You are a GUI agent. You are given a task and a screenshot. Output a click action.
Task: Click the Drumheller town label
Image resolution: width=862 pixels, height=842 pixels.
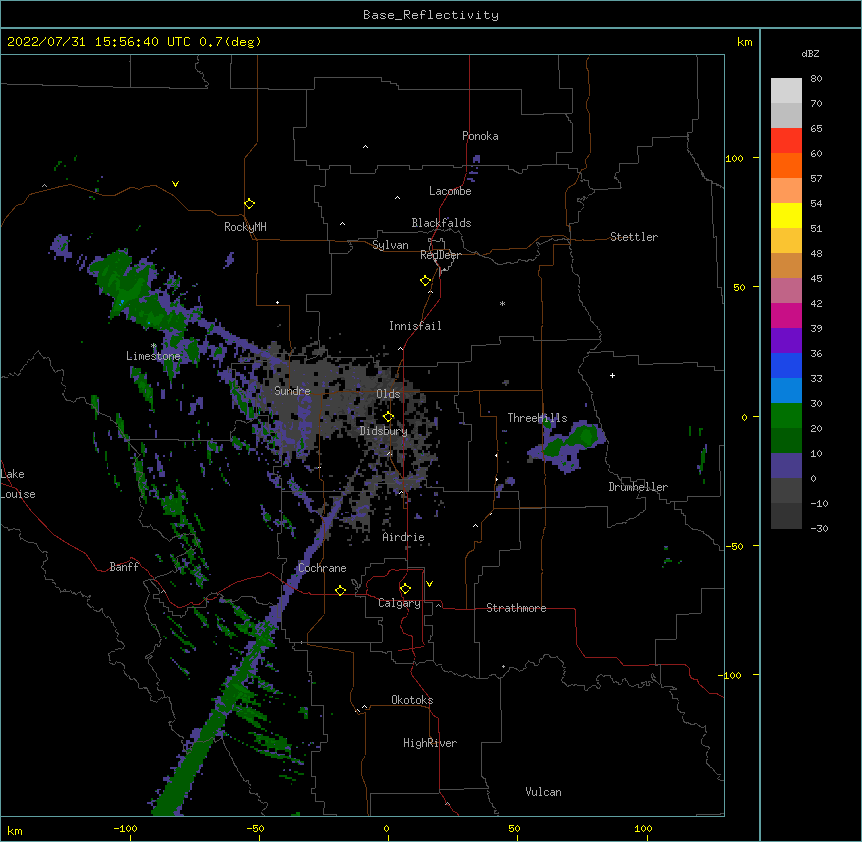(638, 487)
